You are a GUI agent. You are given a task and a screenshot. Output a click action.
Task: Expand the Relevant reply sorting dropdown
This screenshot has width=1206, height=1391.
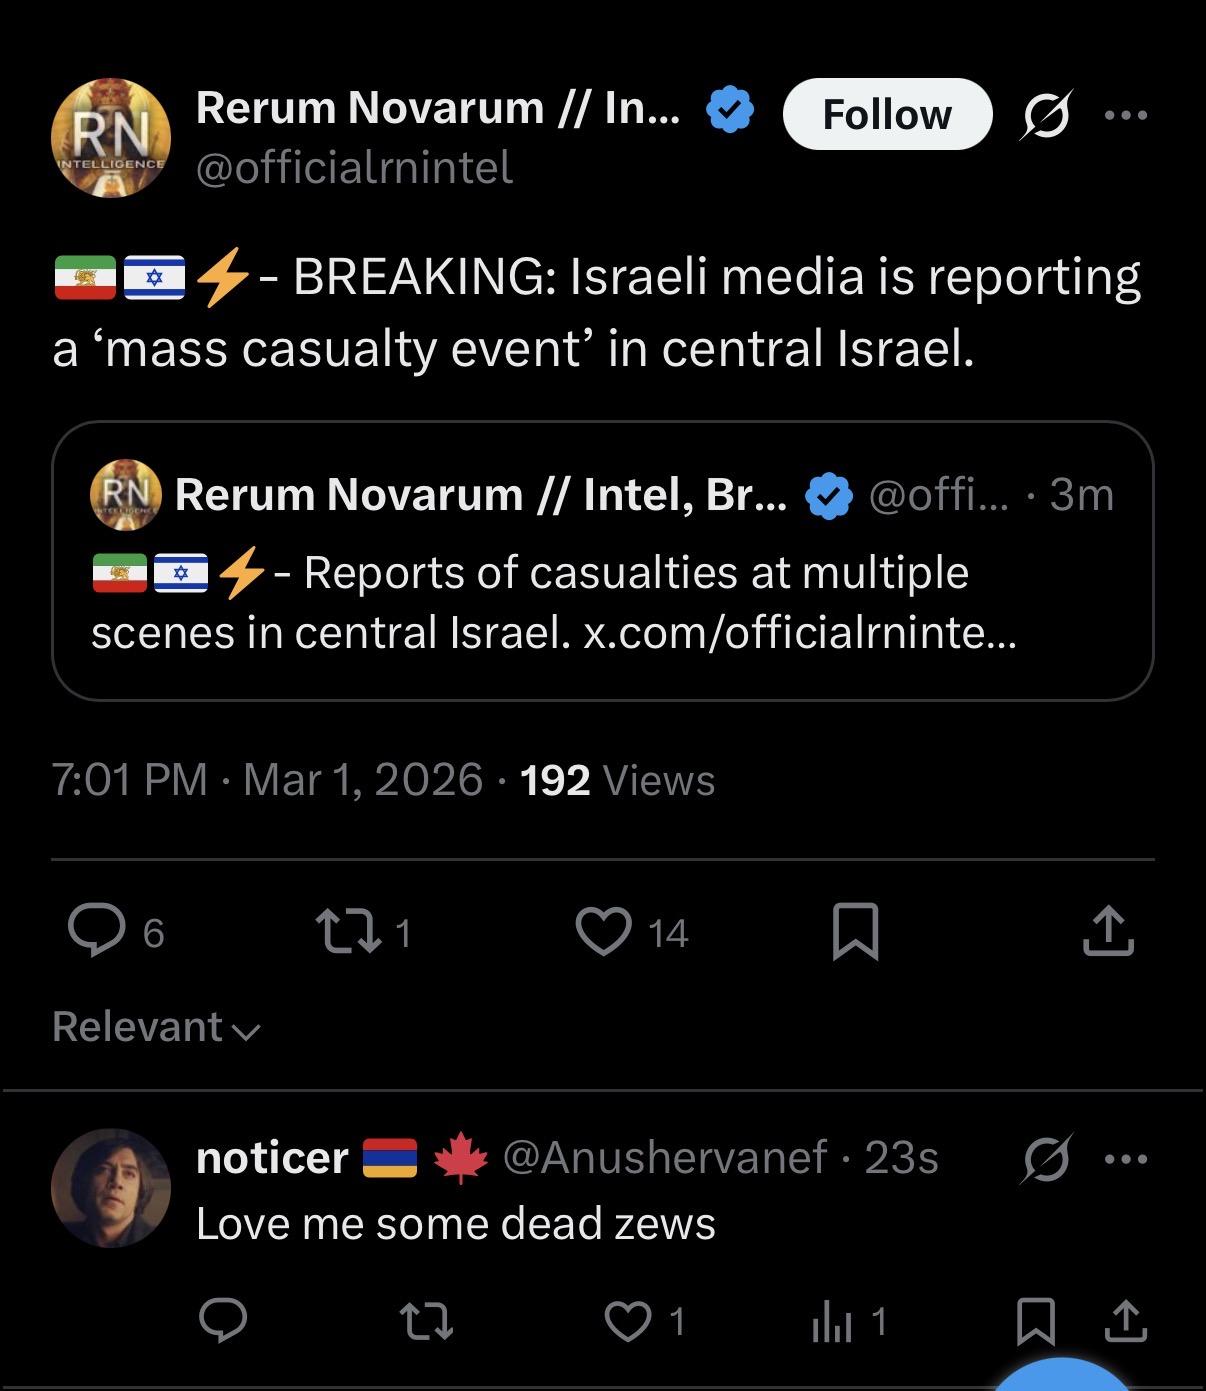tap(156, 1028)
